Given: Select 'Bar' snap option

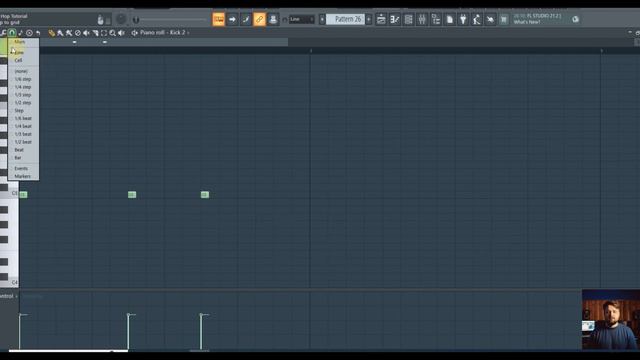Looking at the screenshot, I should [x=23, y=158].
